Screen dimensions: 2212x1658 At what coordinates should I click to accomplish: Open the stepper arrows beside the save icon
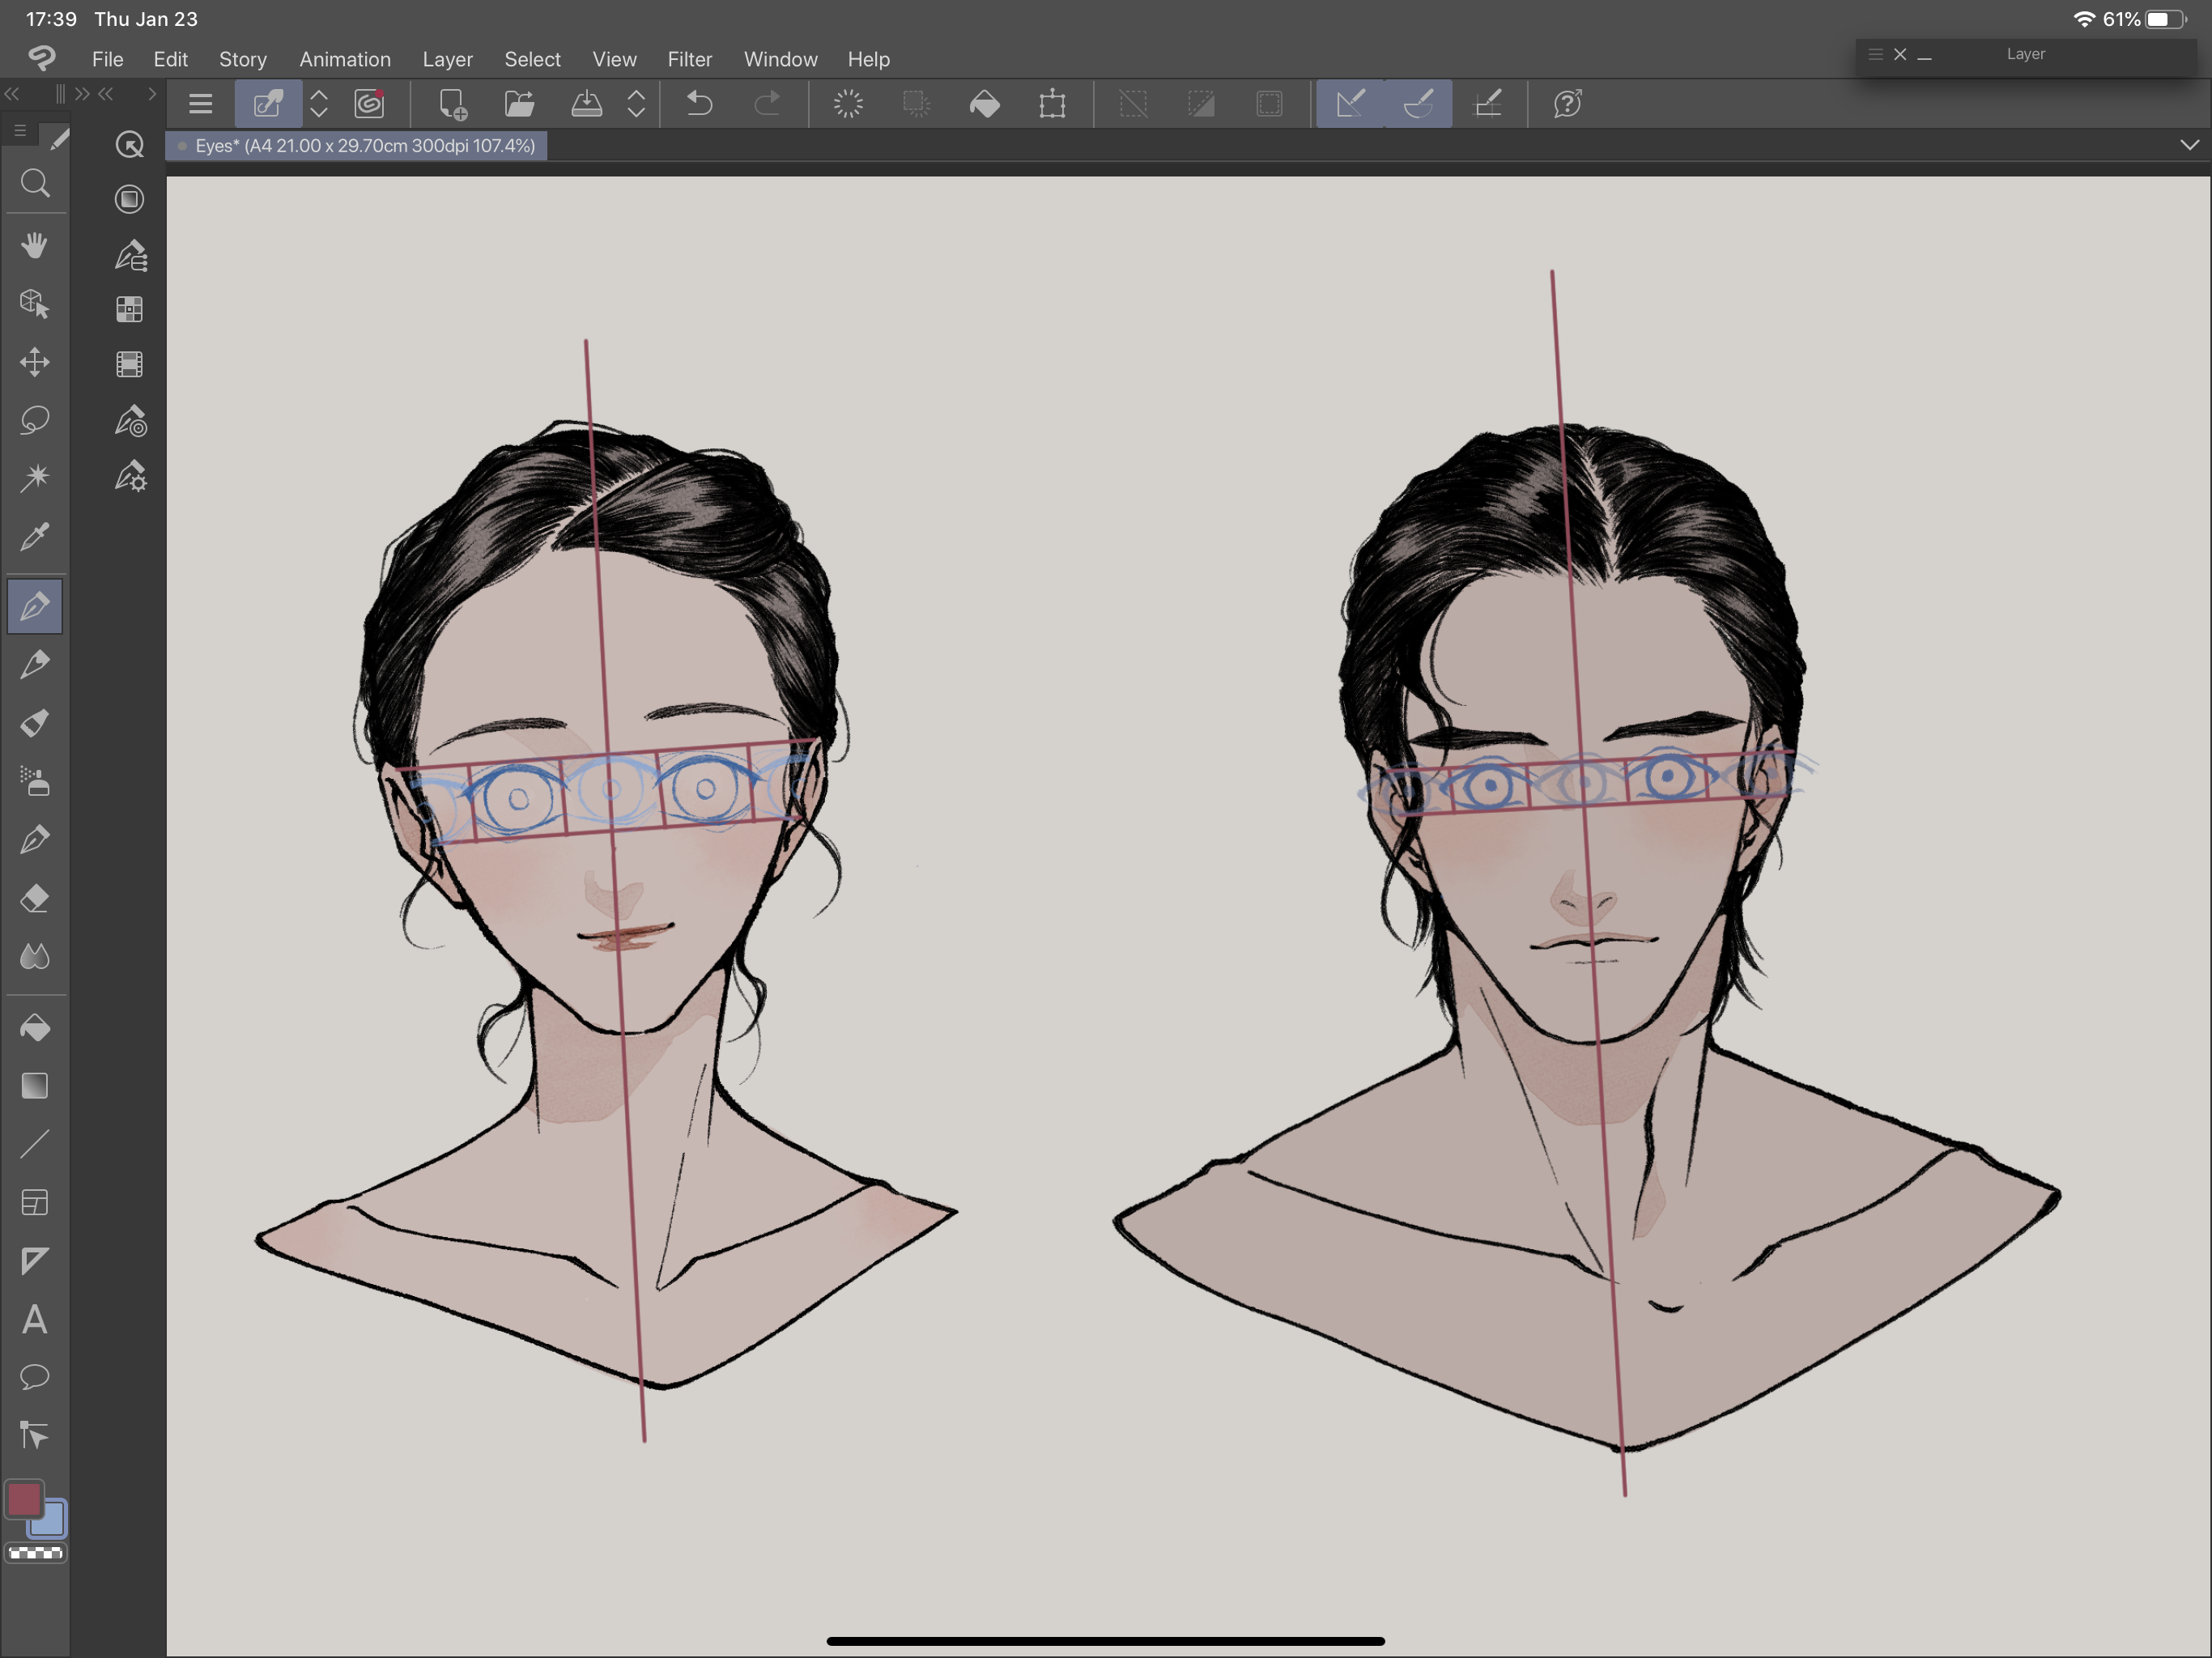(x=636, y=104)
